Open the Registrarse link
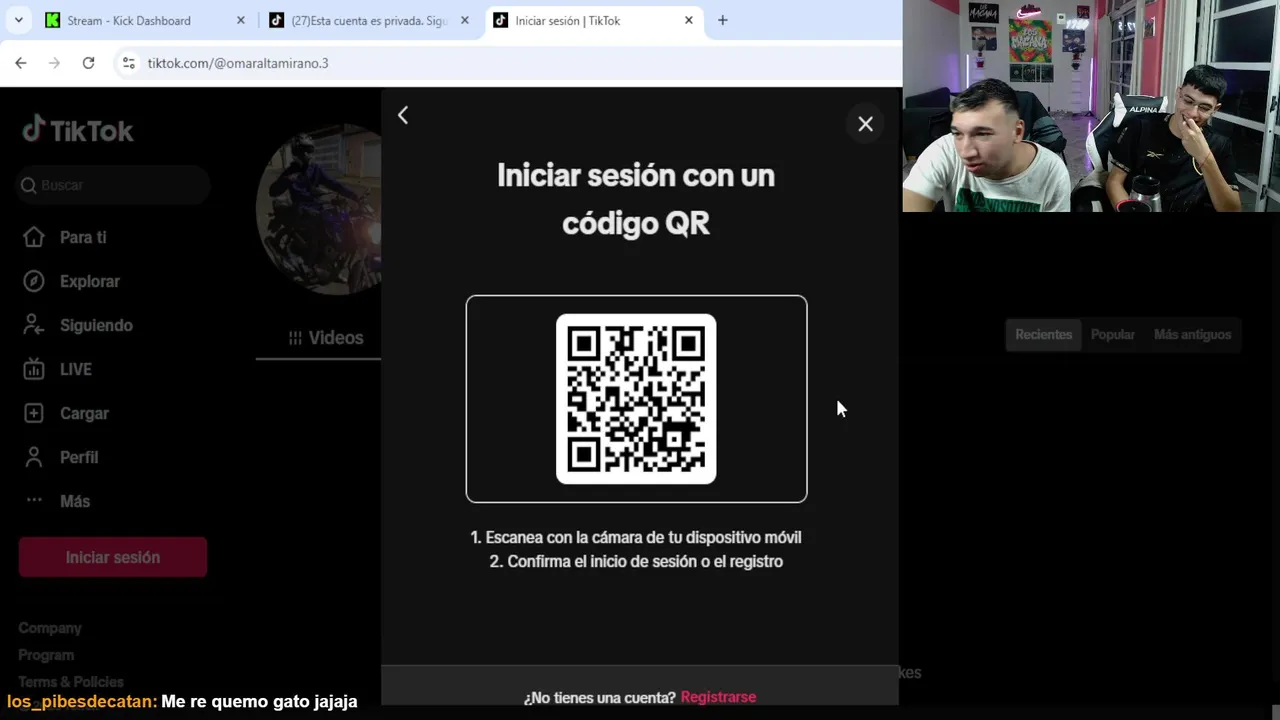 pyautogui.click(x=718, y=697)
